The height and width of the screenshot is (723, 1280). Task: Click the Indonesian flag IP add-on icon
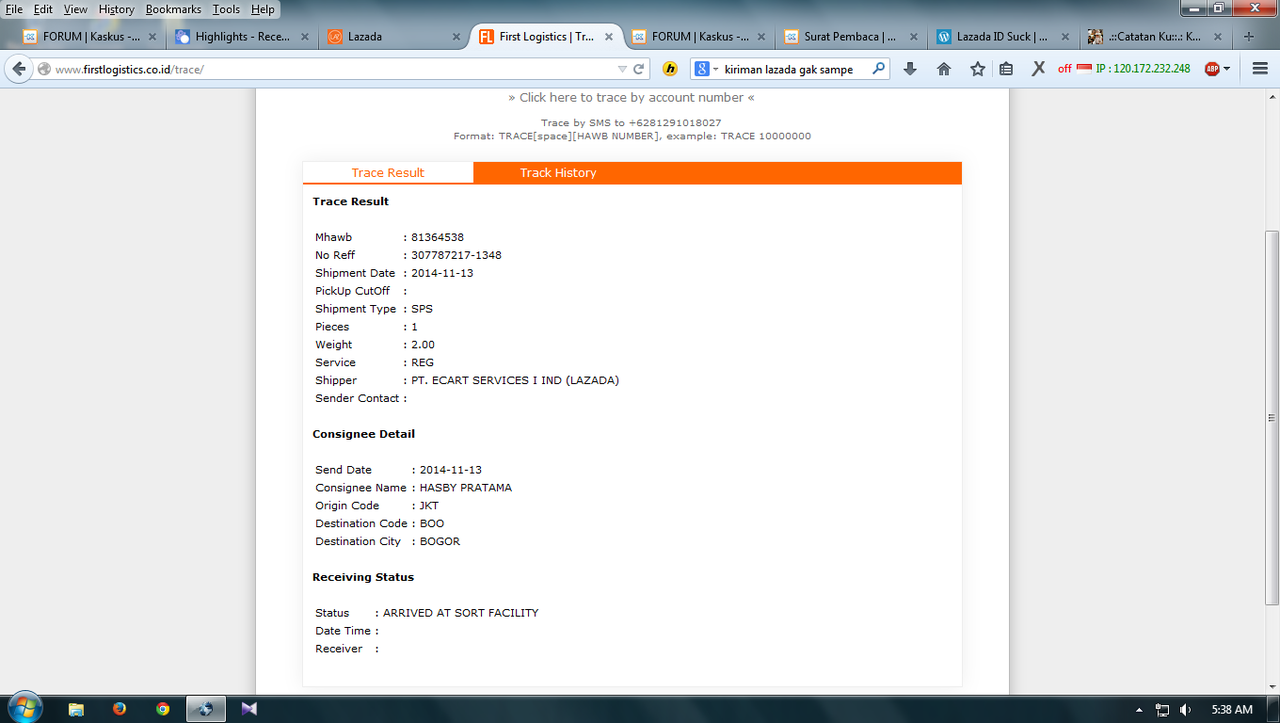(x=1084, y=69)
